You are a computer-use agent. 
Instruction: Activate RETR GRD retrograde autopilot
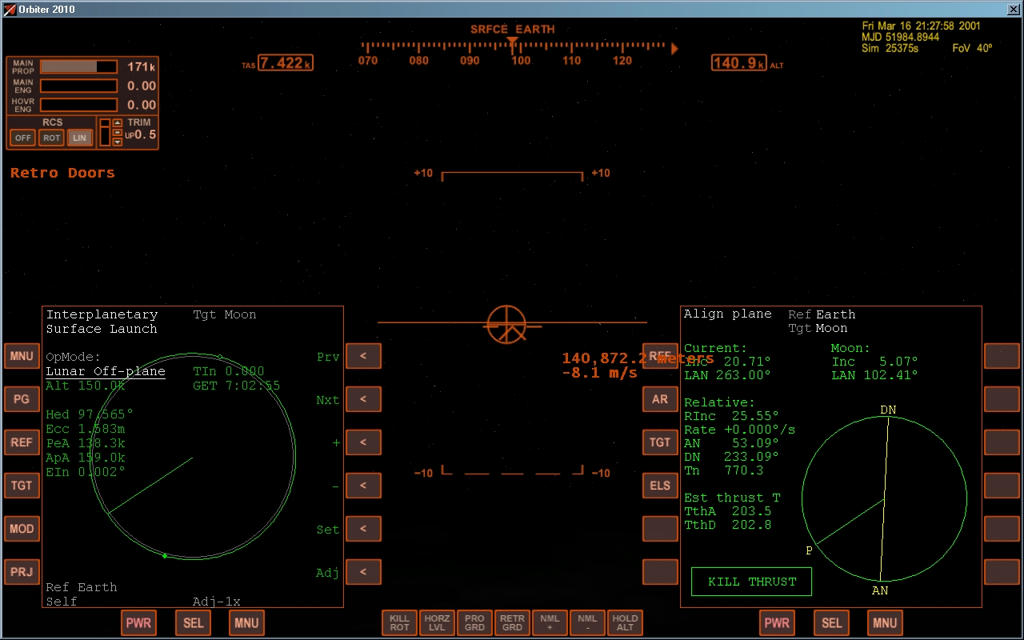point(512,622)
